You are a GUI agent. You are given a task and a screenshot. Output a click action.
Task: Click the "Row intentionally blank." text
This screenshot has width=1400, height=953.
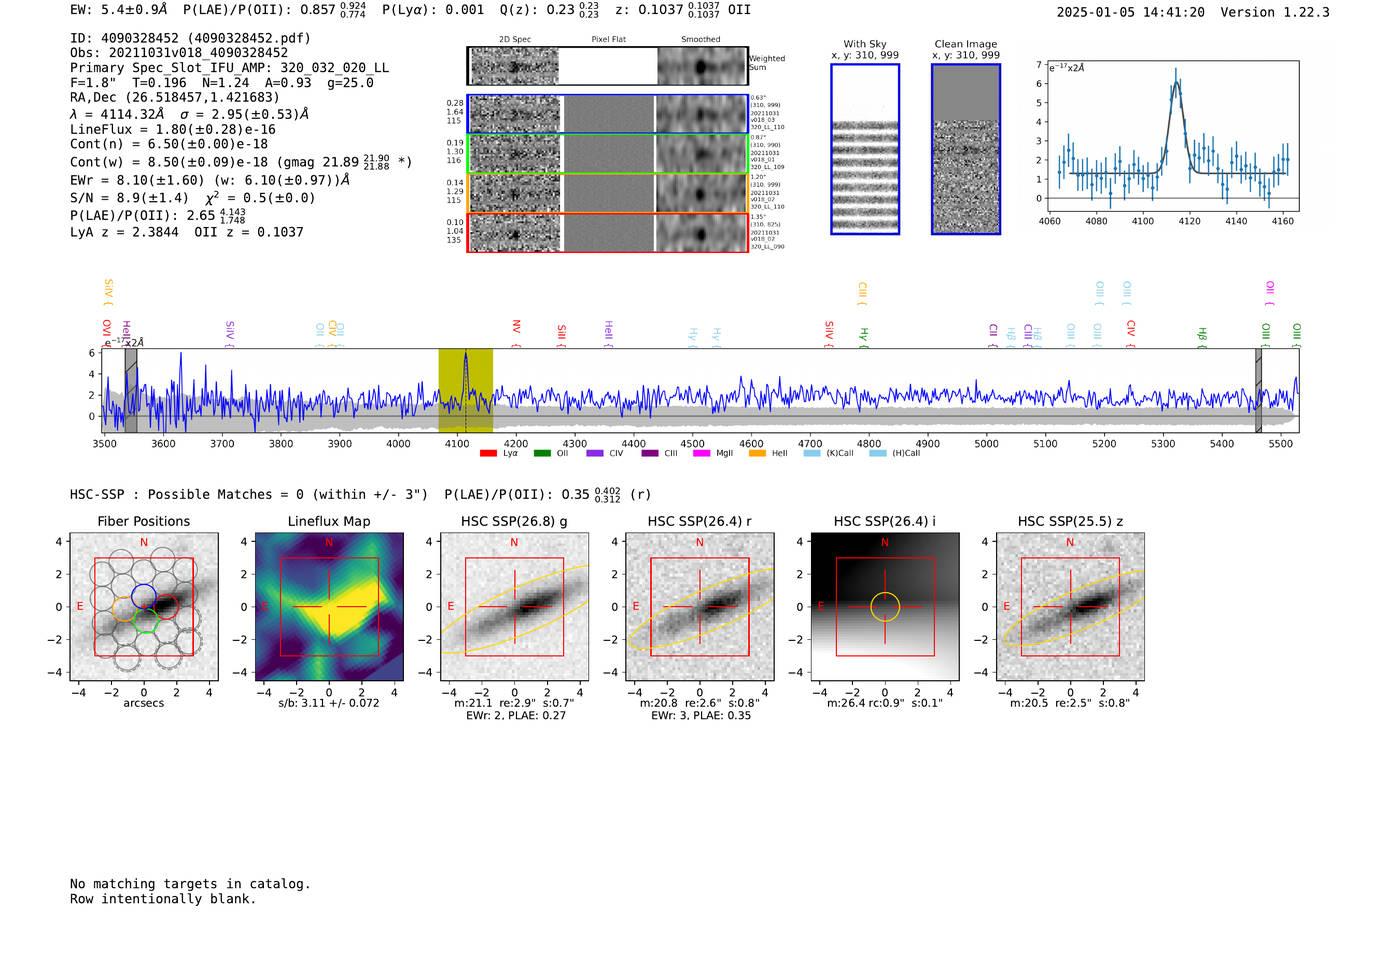coord(163,899)
